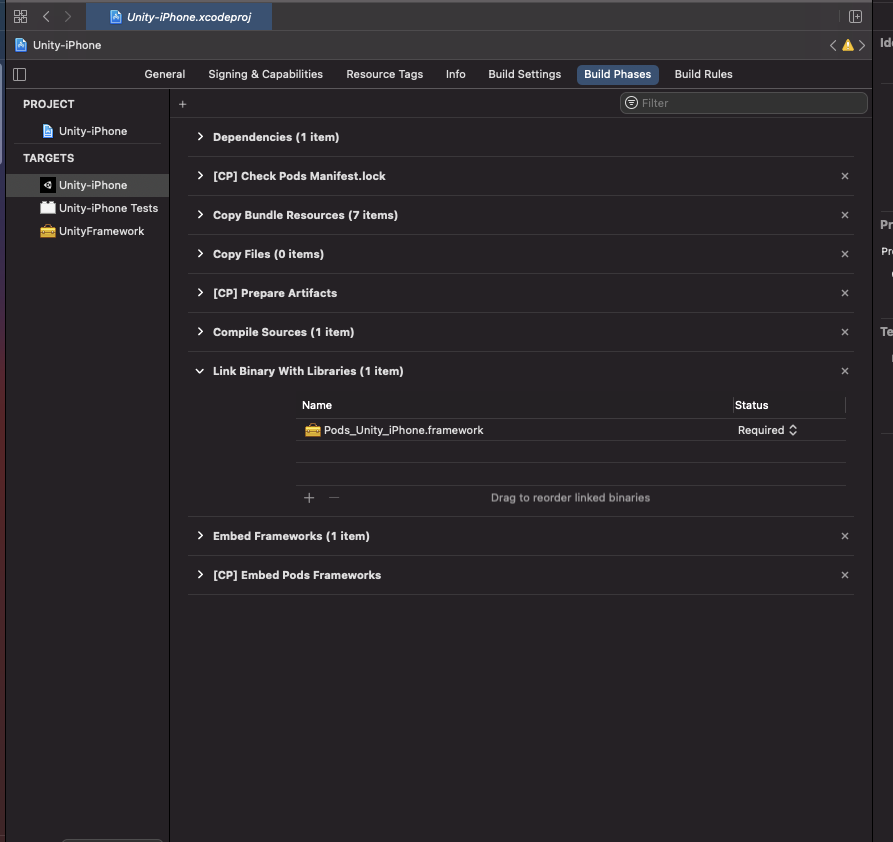Delete [CP] Check Pods Manifest.lock phase
The width and height of the screenshot is (893, 842).
pyautogui.click(x=845, y=176)
